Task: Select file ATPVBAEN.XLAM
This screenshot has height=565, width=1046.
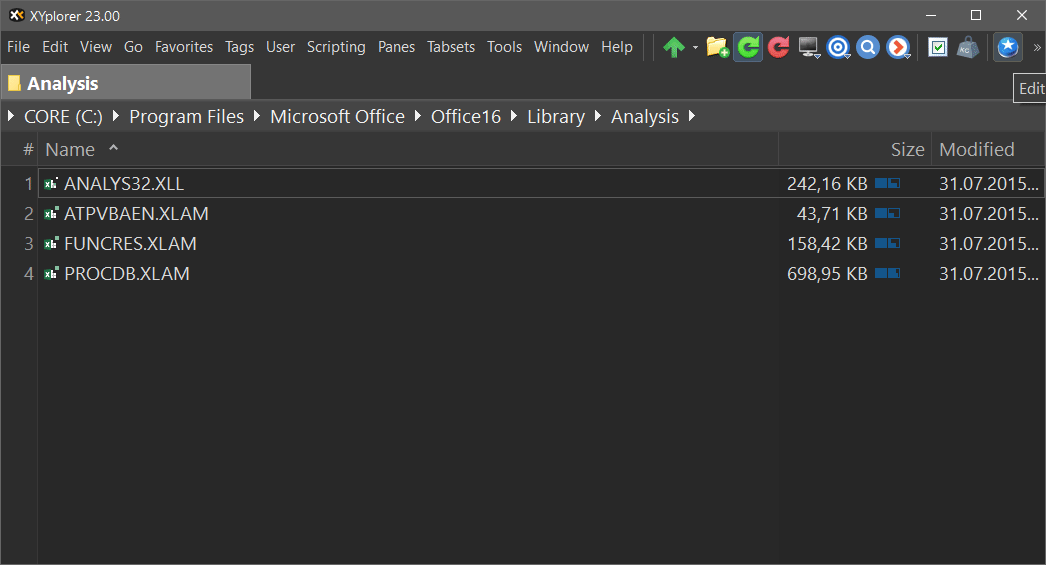Action: coord(136,213)
